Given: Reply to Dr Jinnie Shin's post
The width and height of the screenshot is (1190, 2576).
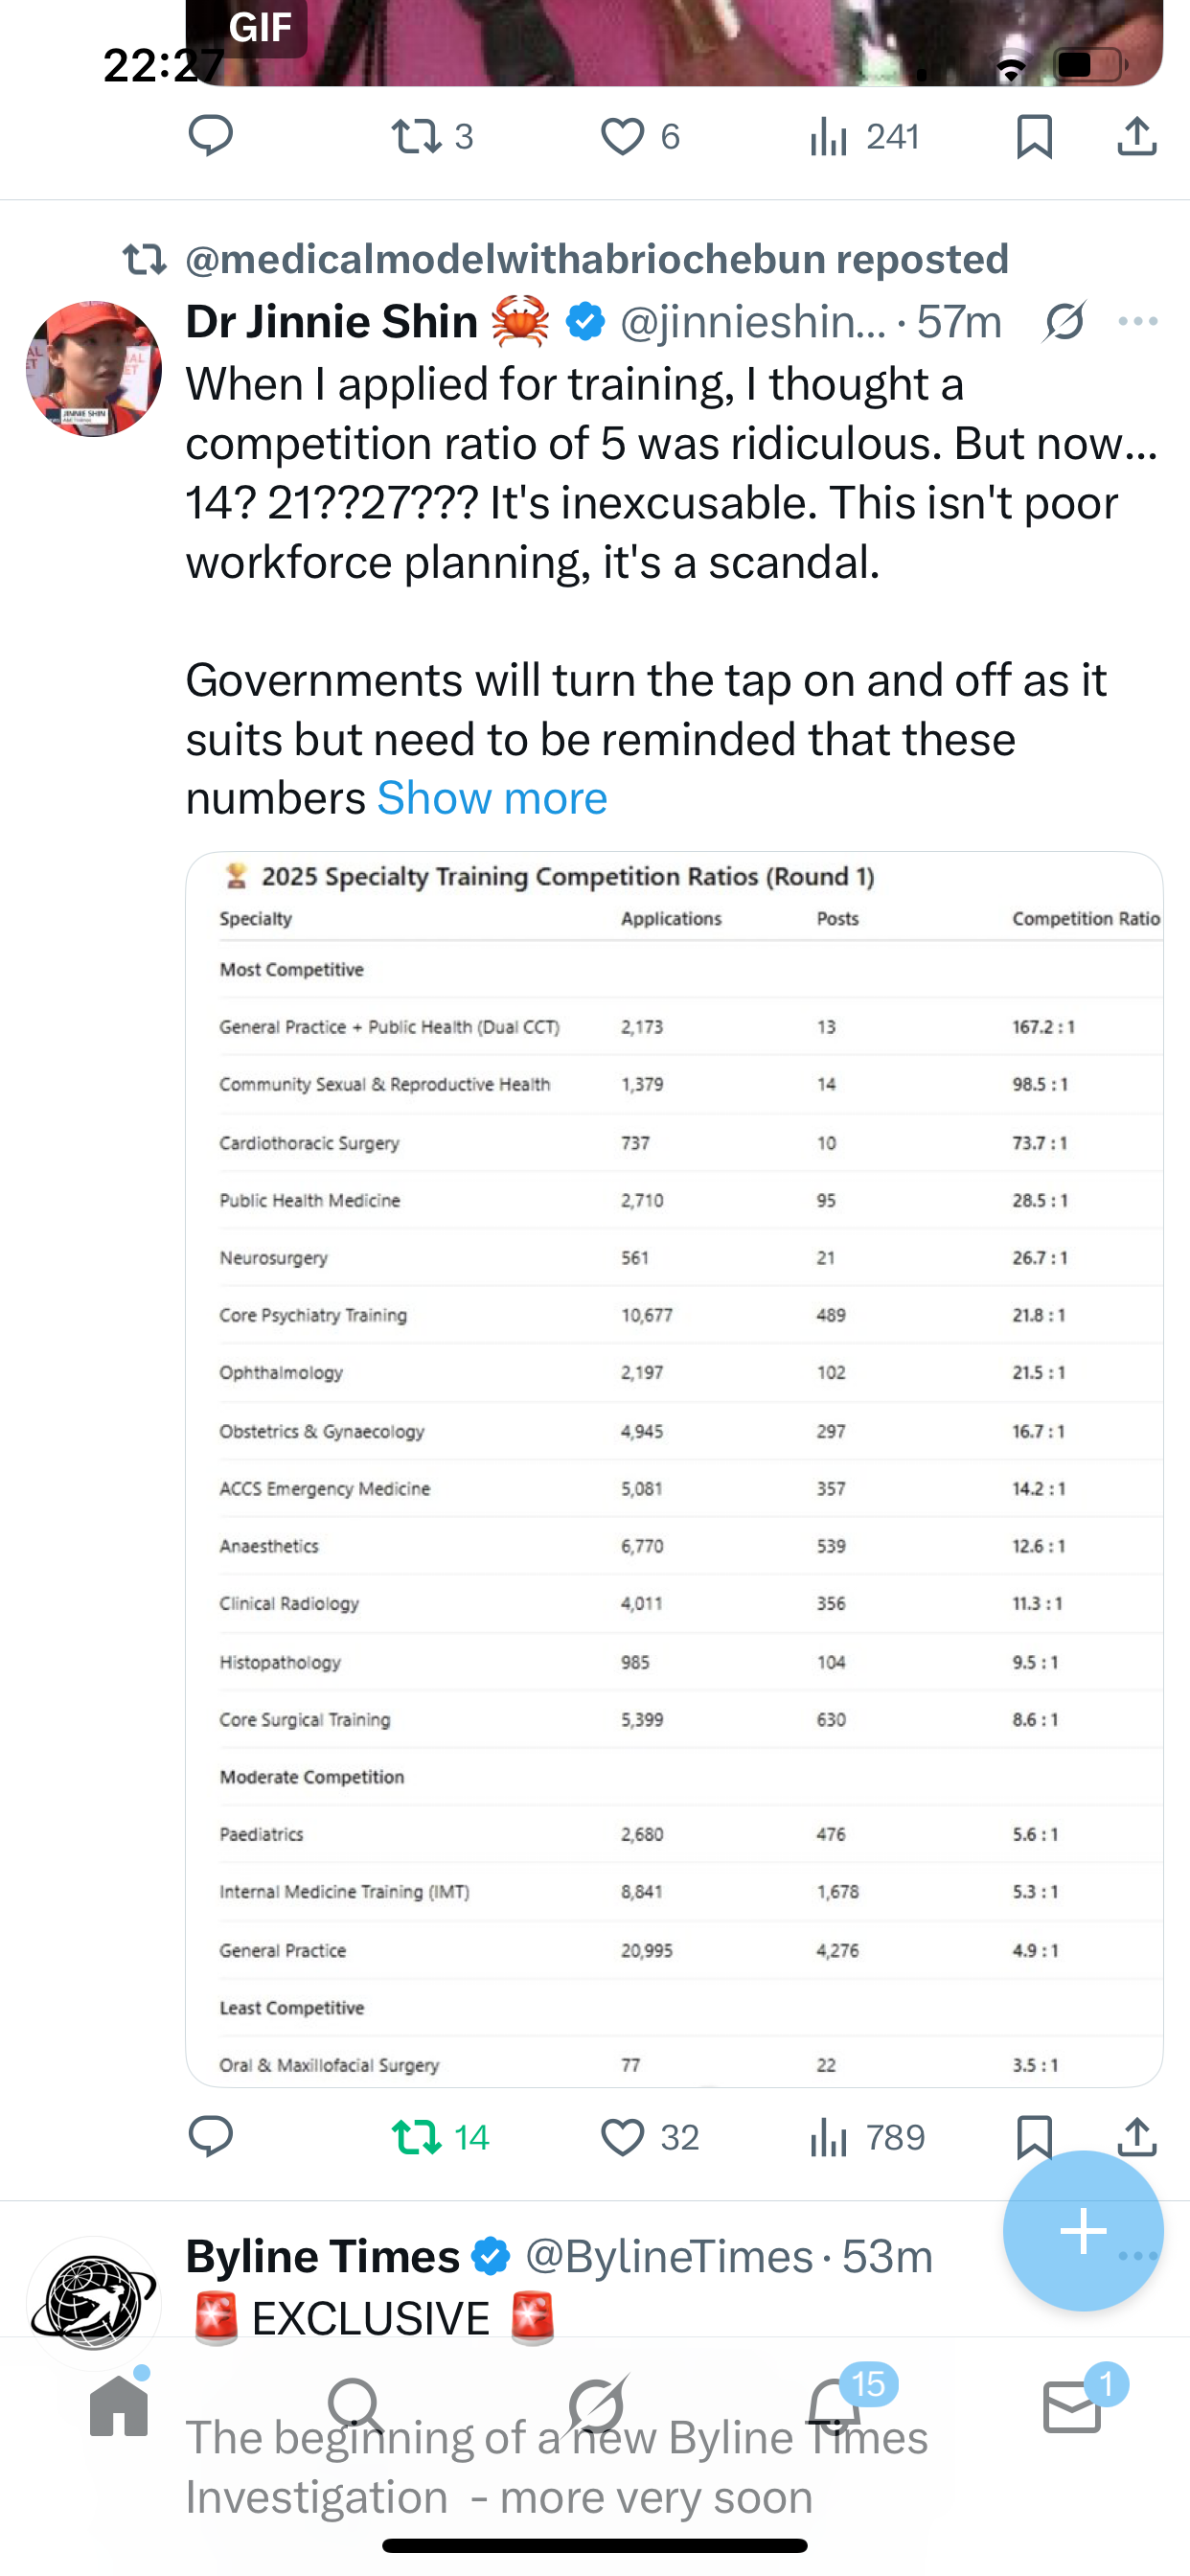Looking at the screenshot, I should (x=211, y=2137).
